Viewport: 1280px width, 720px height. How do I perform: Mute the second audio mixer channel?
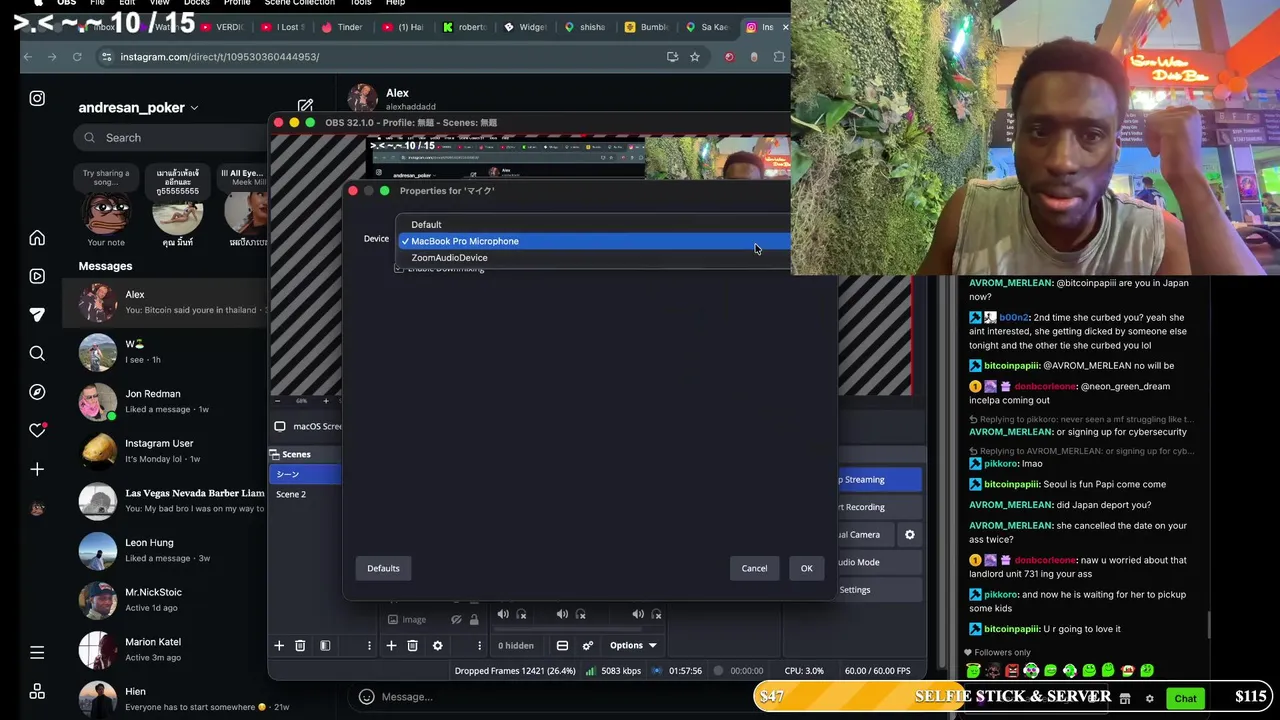tap(562, 614)
